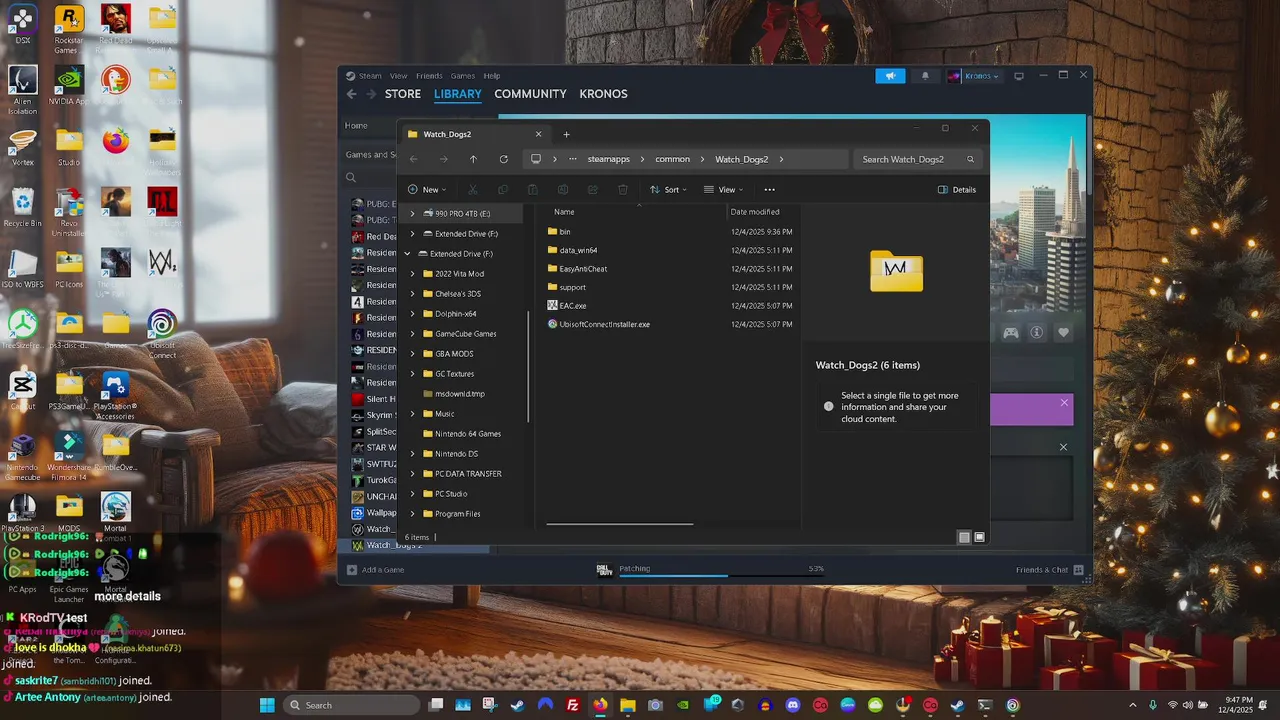Viewport: 1280px width, 720px height.
Task: Open Ubisoft Connect desktop shortcut
Action: point(162,334)
